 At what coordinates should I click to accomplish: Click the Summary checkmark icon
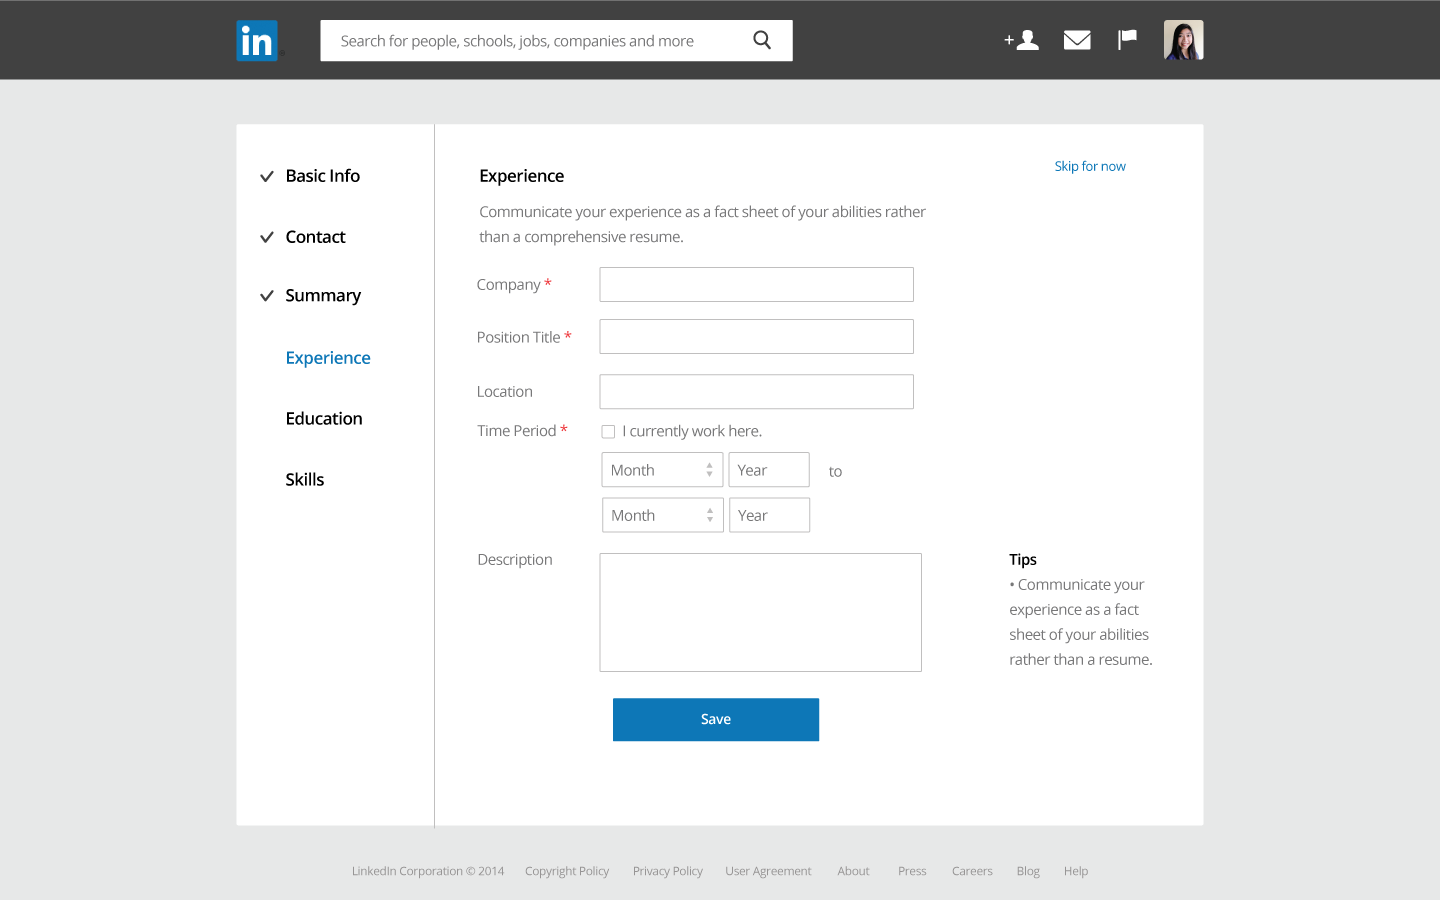click(267, 296)
